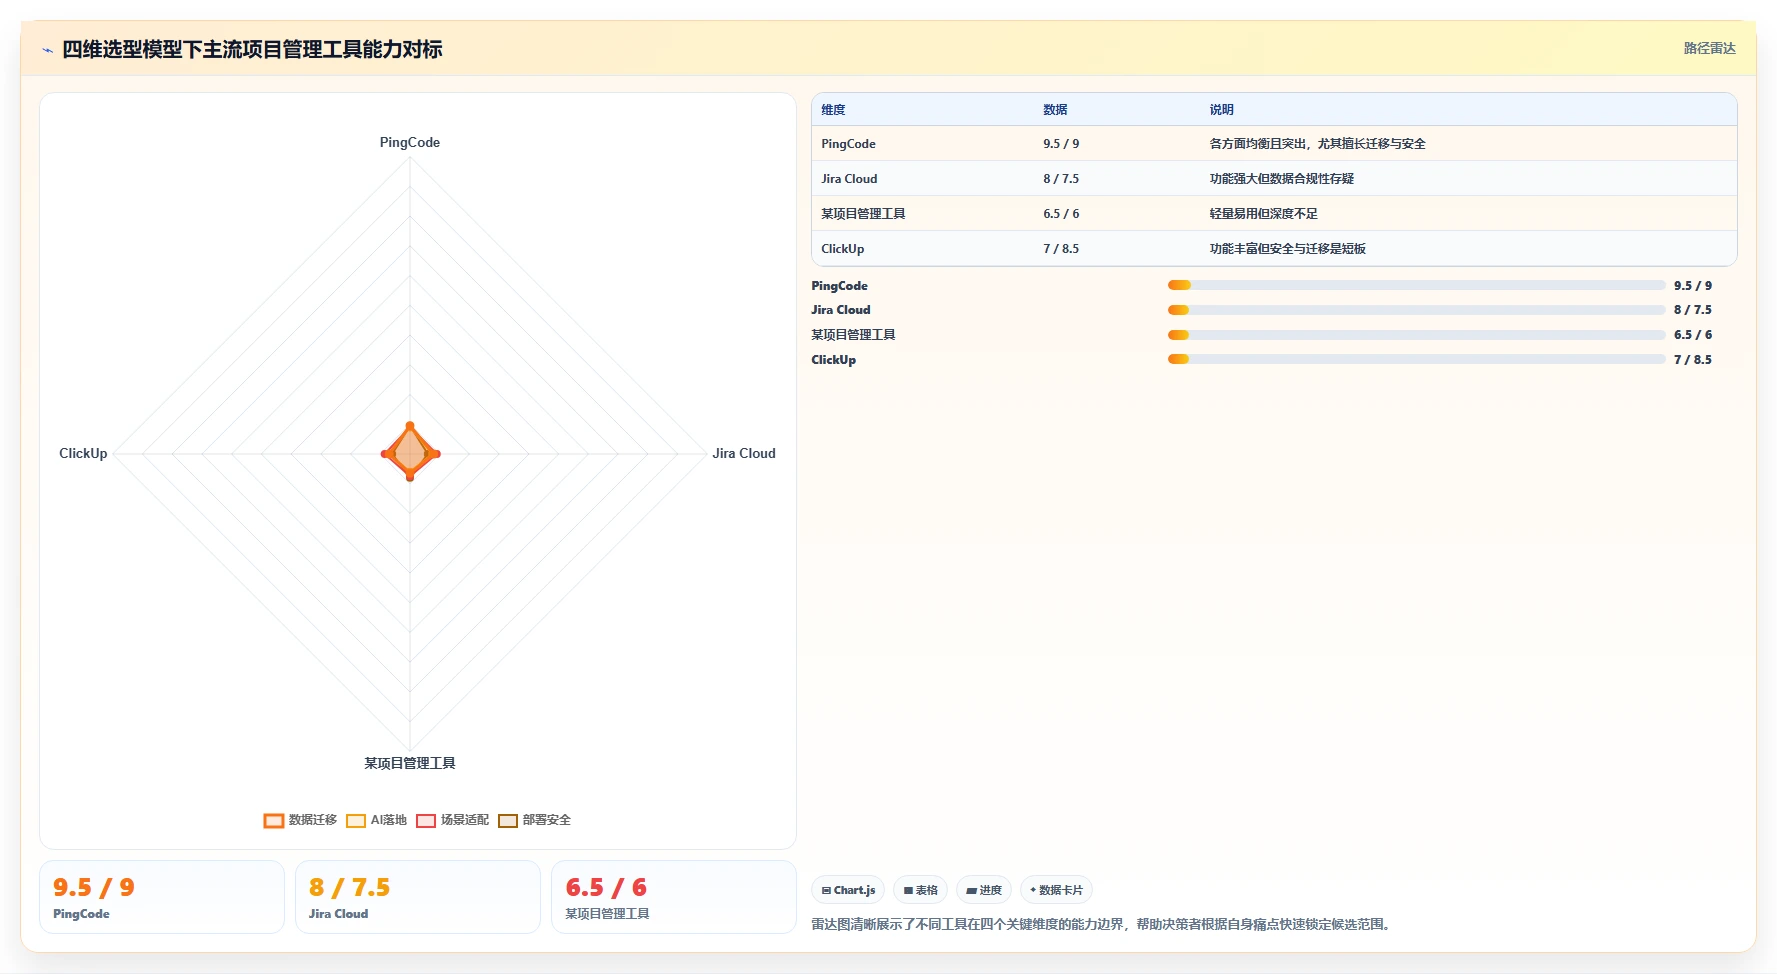Click the blue icon beside the dashboard title

47,50
